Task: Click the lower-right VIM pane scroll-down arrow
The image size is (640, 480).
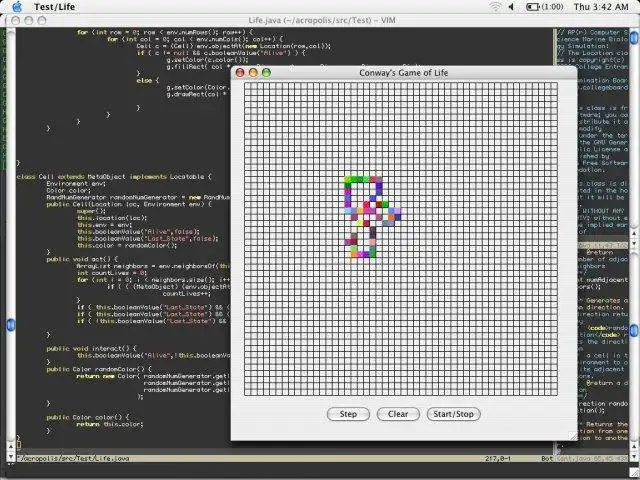Action: 634,456
